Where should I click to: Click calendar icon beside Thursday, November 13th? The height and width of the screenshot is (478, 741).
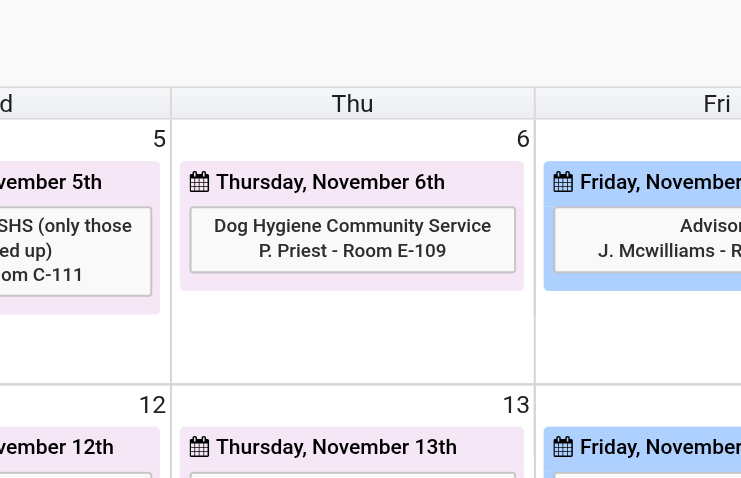[199, 447]
